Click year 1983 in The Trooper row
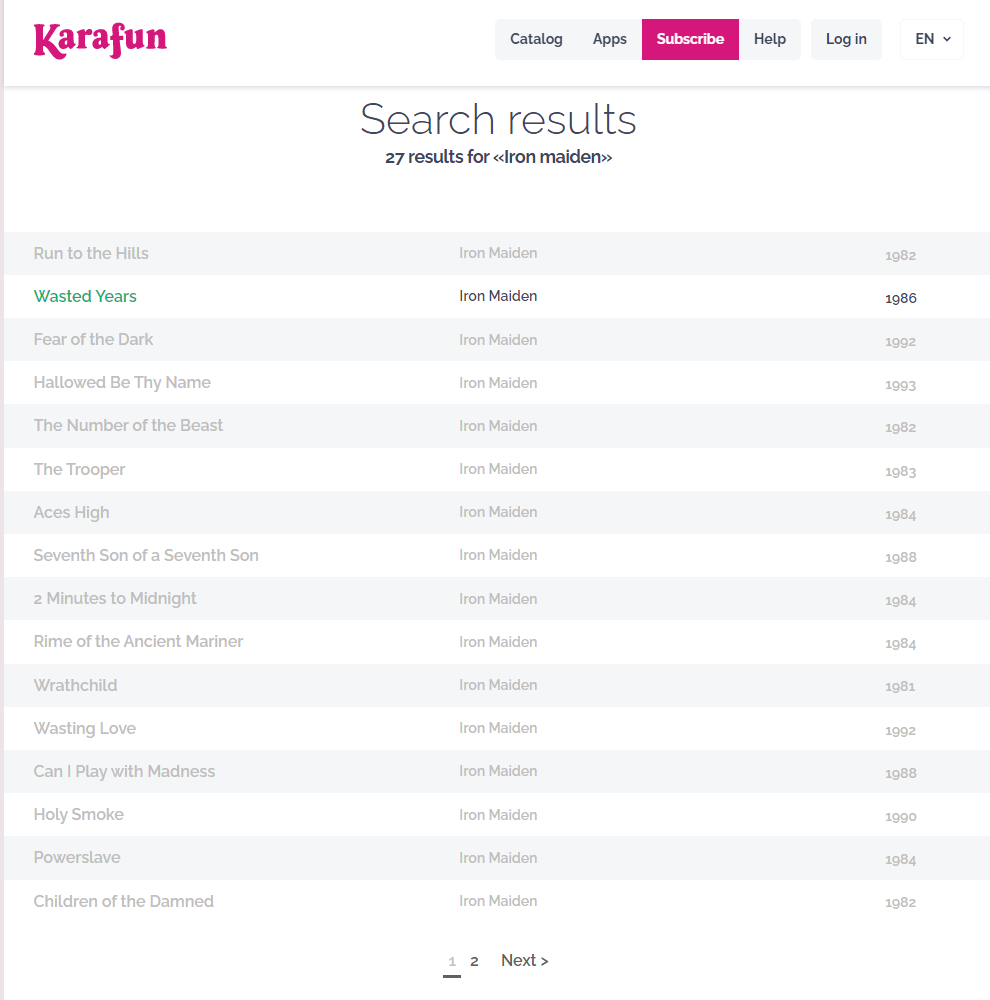This screenshot has width=990, height=1000. (x=901, y=472)
